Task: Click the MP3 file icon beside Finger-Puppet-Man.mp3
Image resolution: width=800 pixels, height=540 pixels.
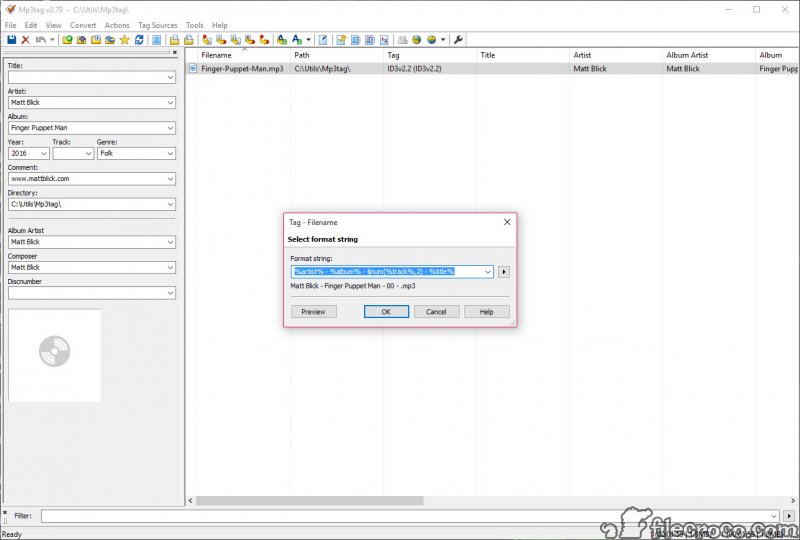Action: point(193,69)
